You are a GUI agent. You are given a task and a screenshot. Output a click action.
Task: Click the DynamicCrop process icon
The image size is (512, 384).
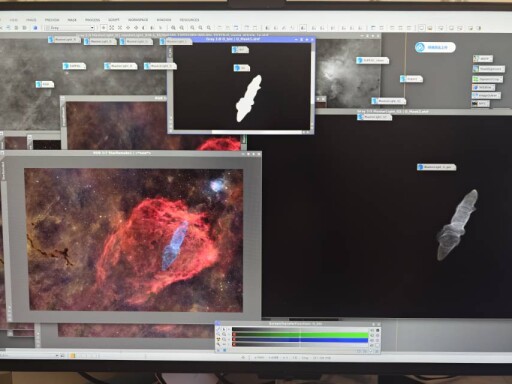pyautogui.click(x=488, y=79)
